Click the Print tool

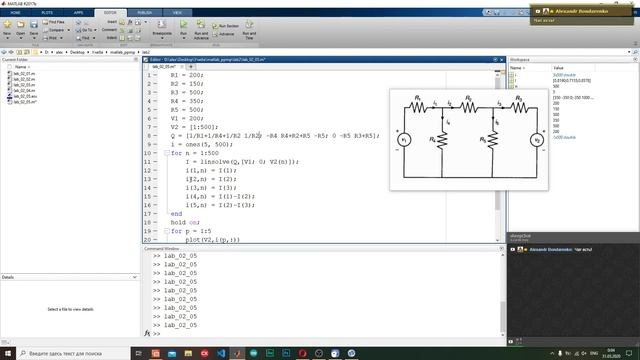coord(50,38)
